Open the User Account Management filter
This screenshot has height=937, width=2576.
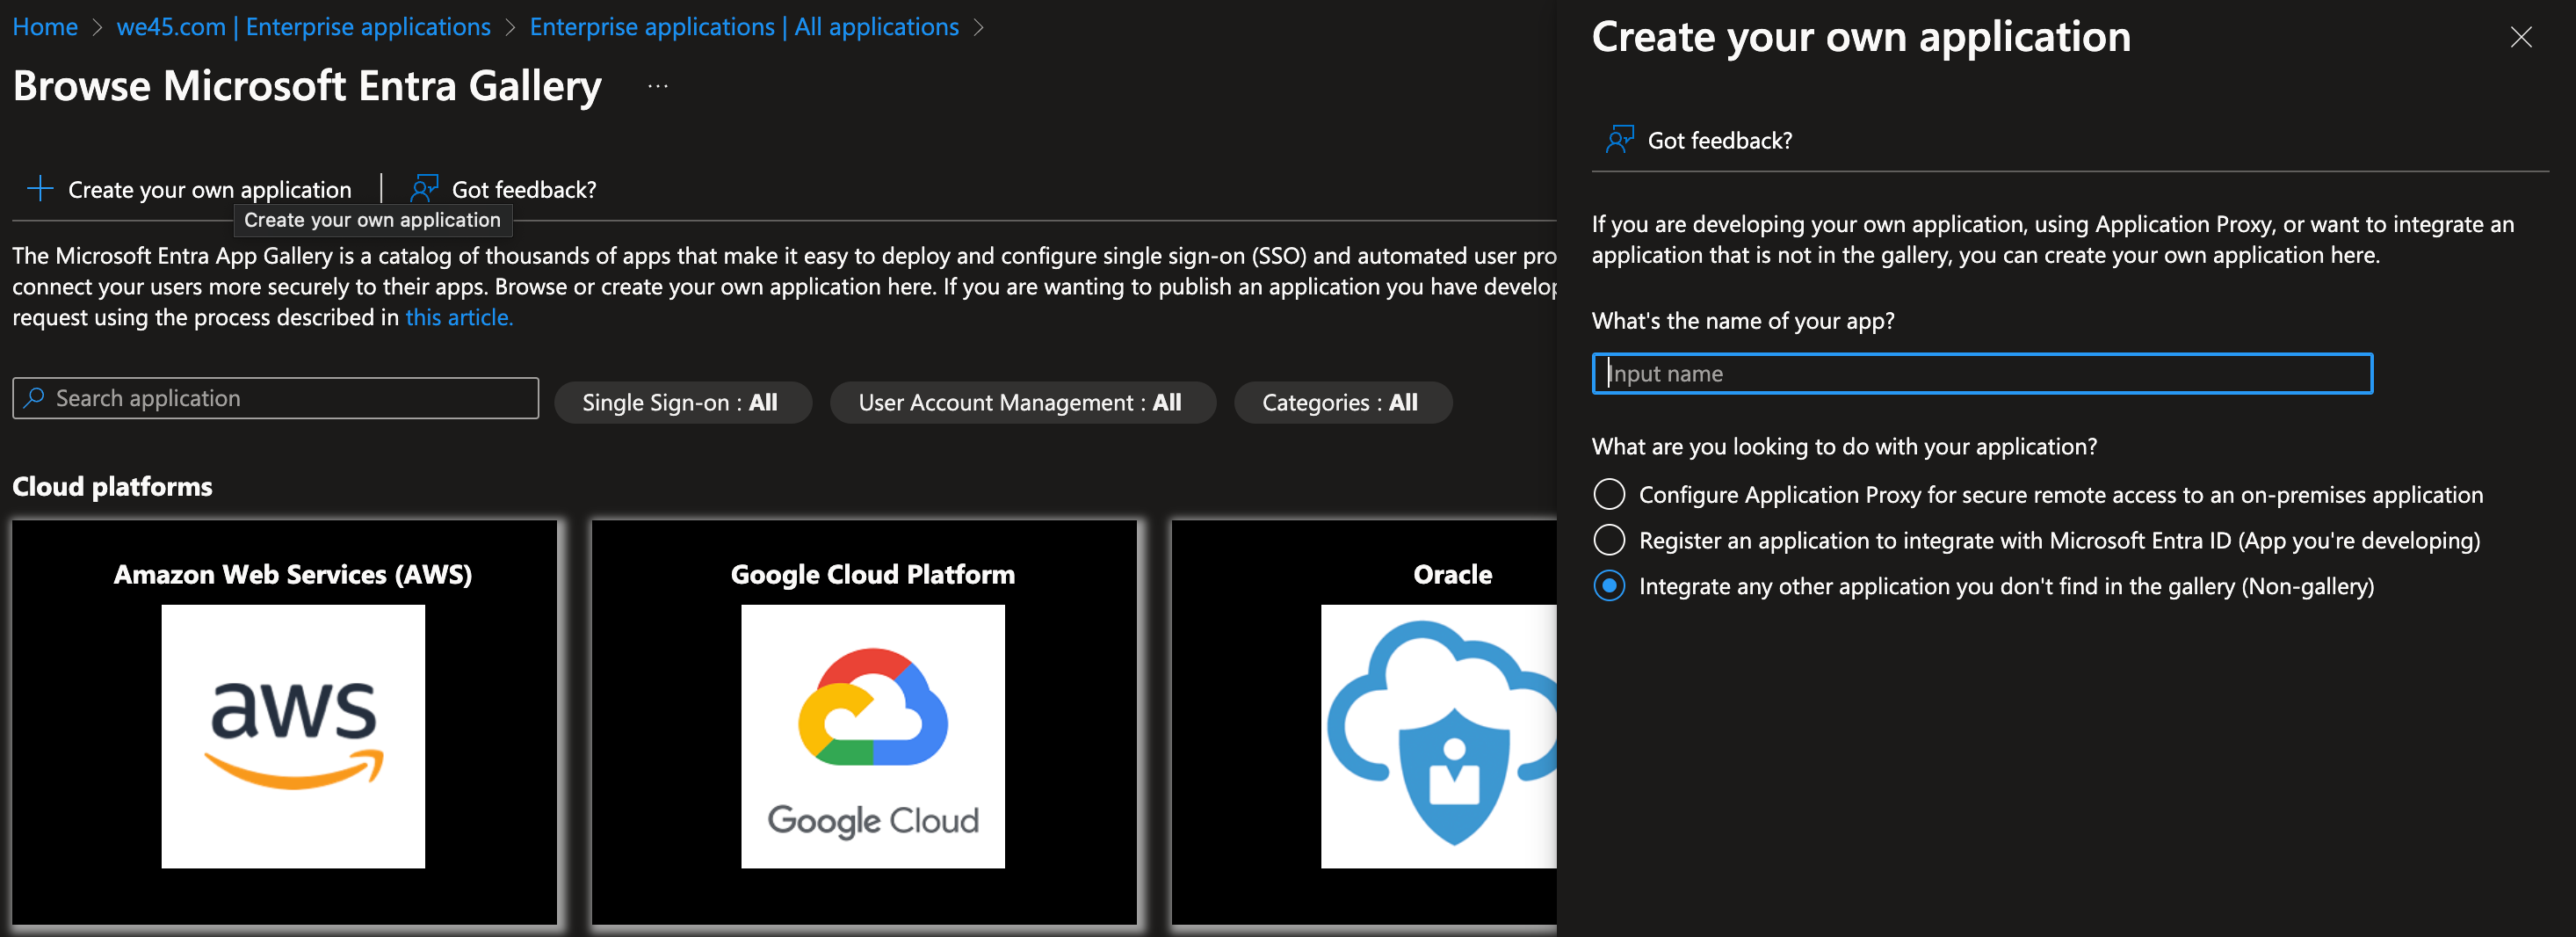click(1021, 402)
